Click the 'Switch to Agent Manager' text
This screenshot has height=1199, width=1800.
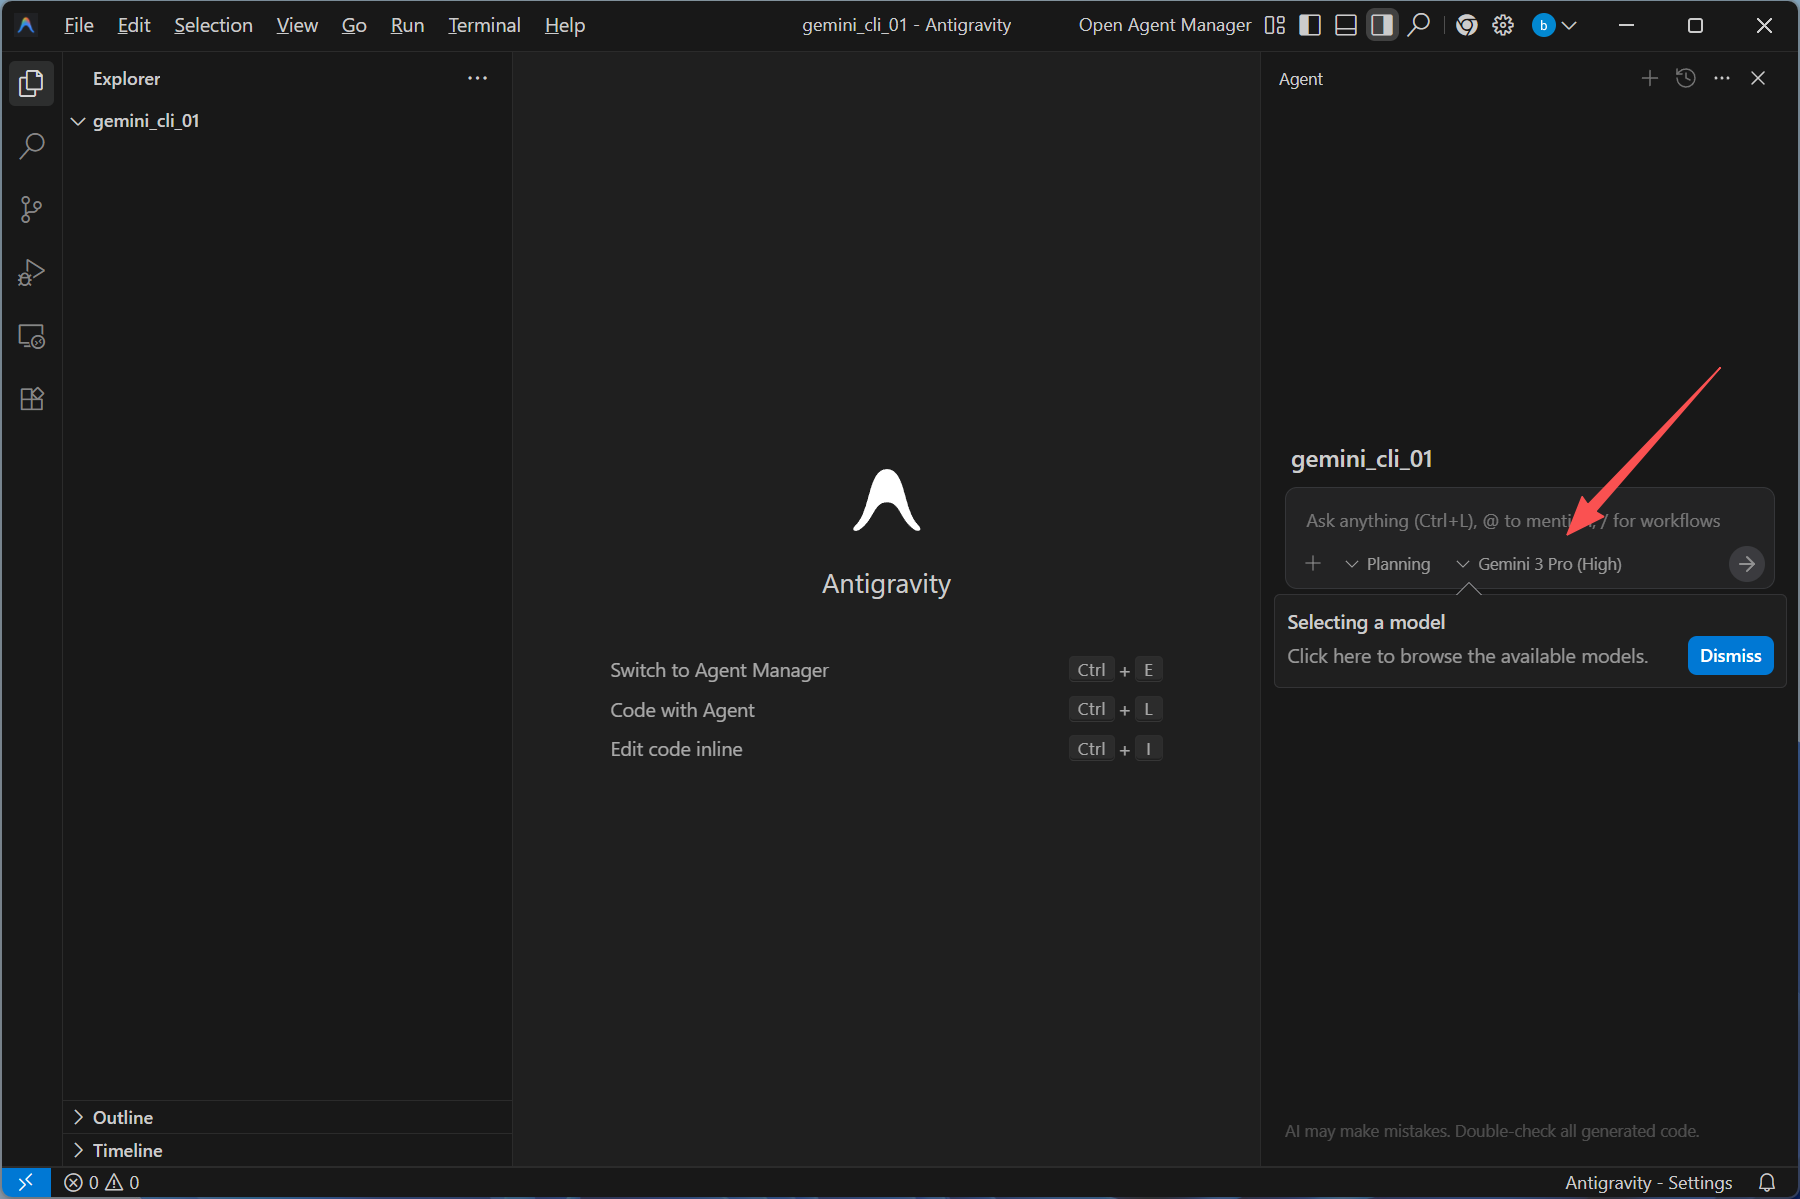click(x=719, y=670)
